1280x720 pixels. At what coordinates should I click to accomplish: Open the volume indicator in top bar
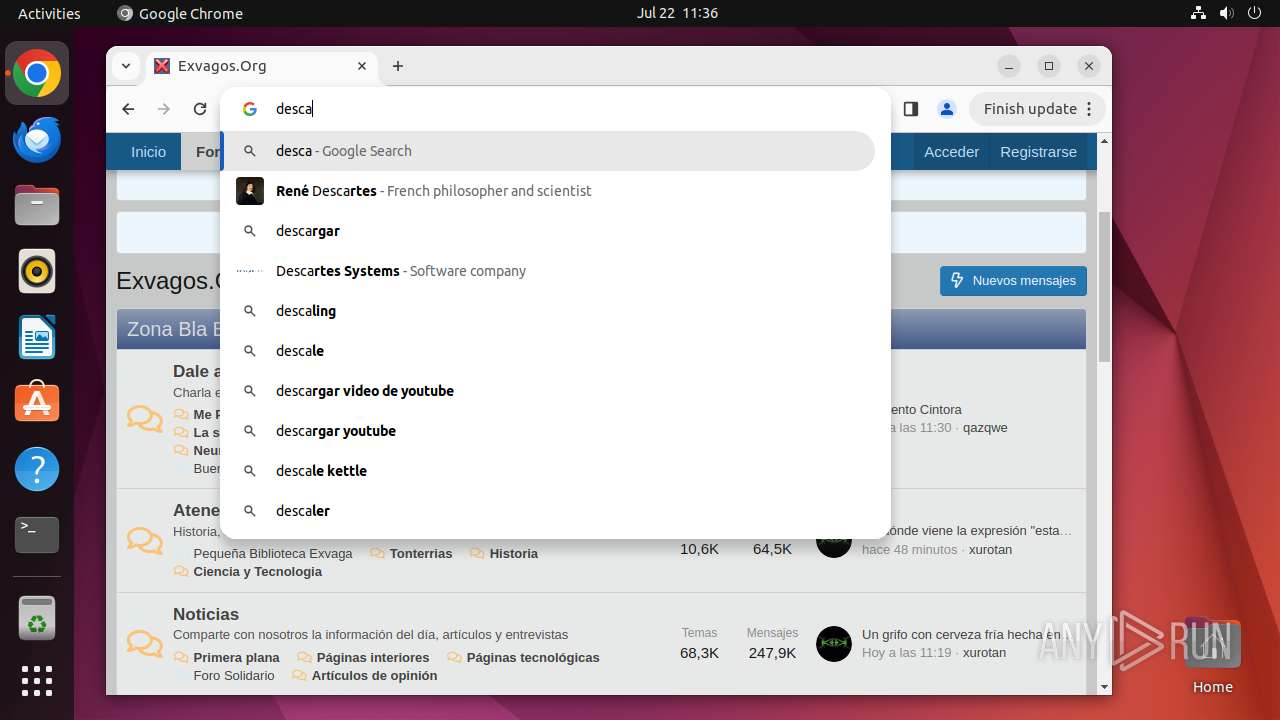[x=1227, y=13]
